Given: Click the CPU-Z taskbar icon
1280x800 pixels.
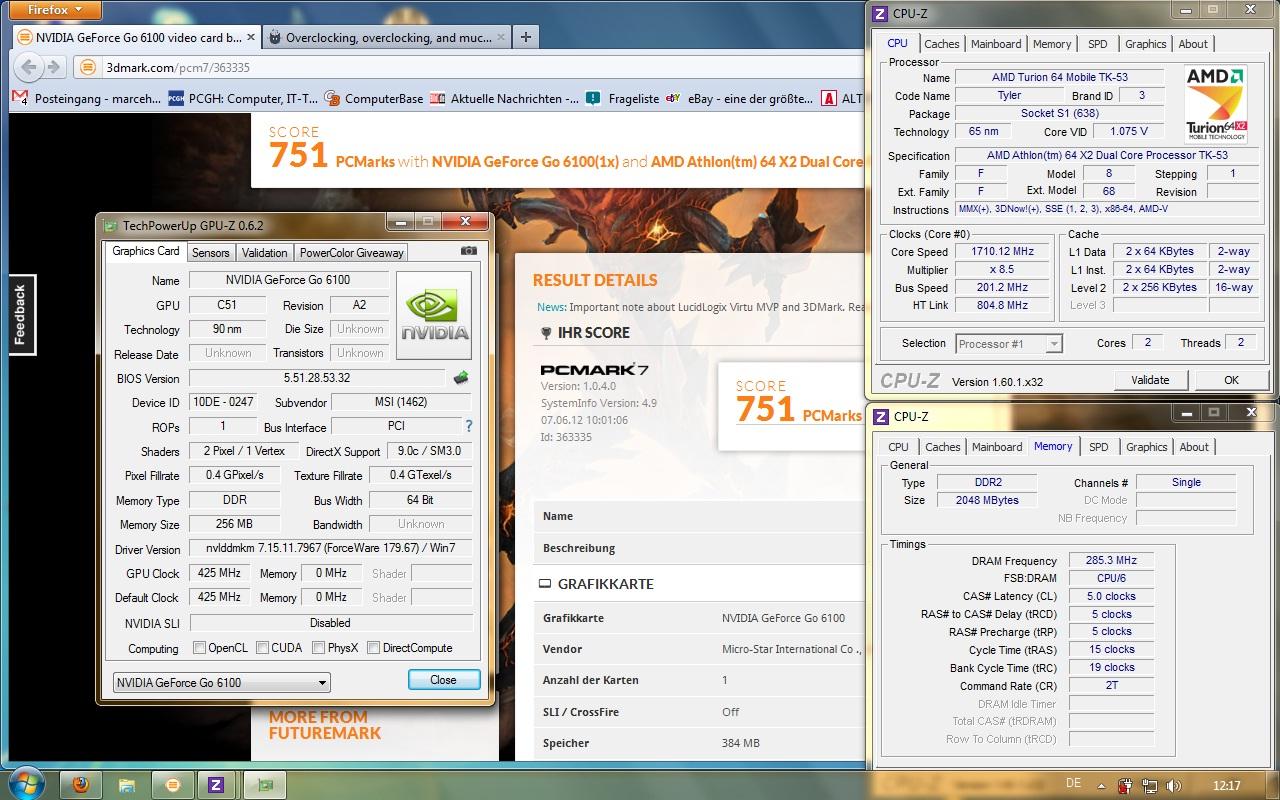Looking at the screenshot, I should click(x=215, y=784).
